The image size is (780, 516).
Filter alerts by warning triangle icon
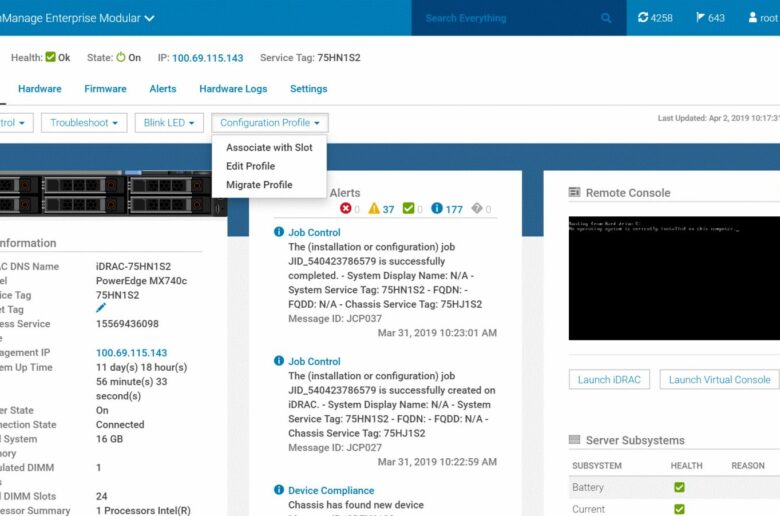374,208
